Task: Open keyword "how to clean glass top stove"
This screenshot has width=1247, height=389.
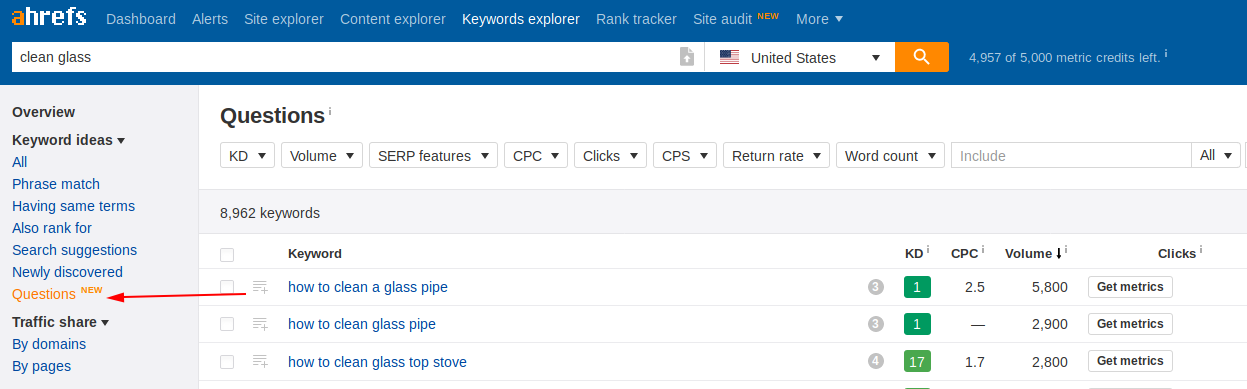Action: [377, 361]
